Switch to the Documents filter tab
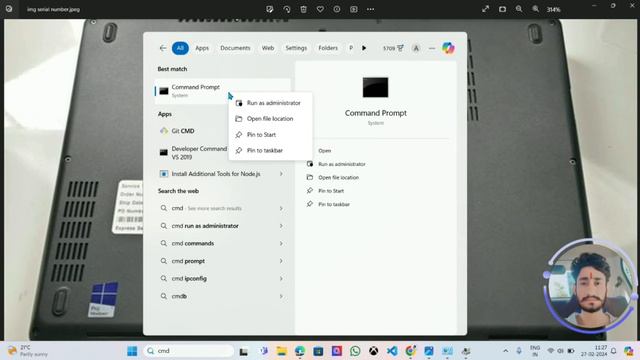 pyautogui.click(x=235, y=48)
